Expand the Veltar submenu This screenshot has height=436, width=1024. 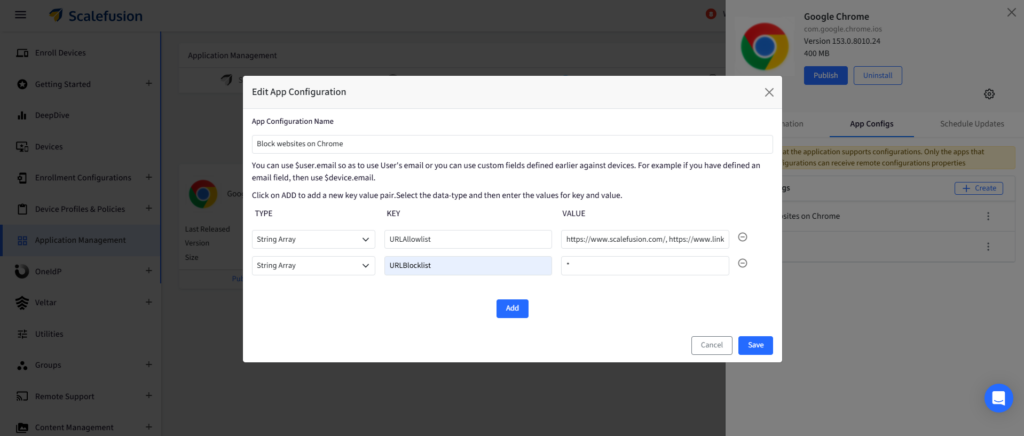tap(149, 302)
